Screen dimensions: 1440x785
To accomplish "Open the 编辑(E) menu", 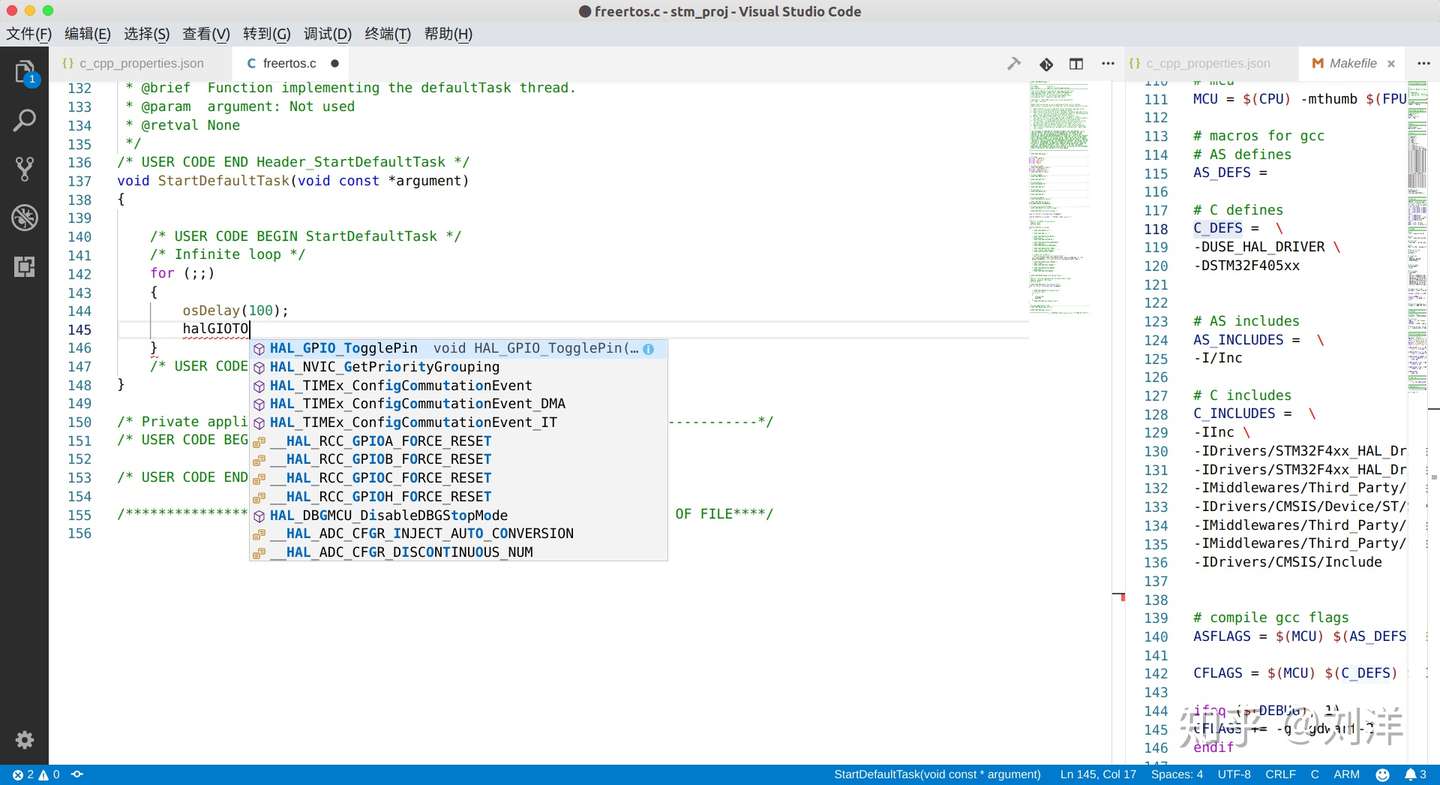I will click(x=87, y=34).
